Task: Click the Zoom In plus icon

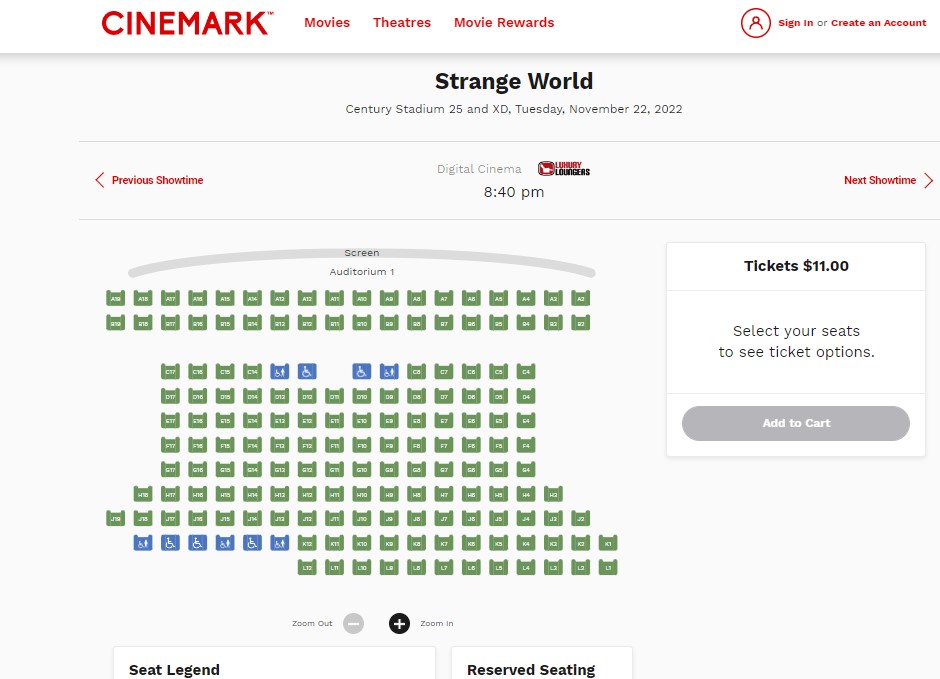Action: tap(399, 624)
